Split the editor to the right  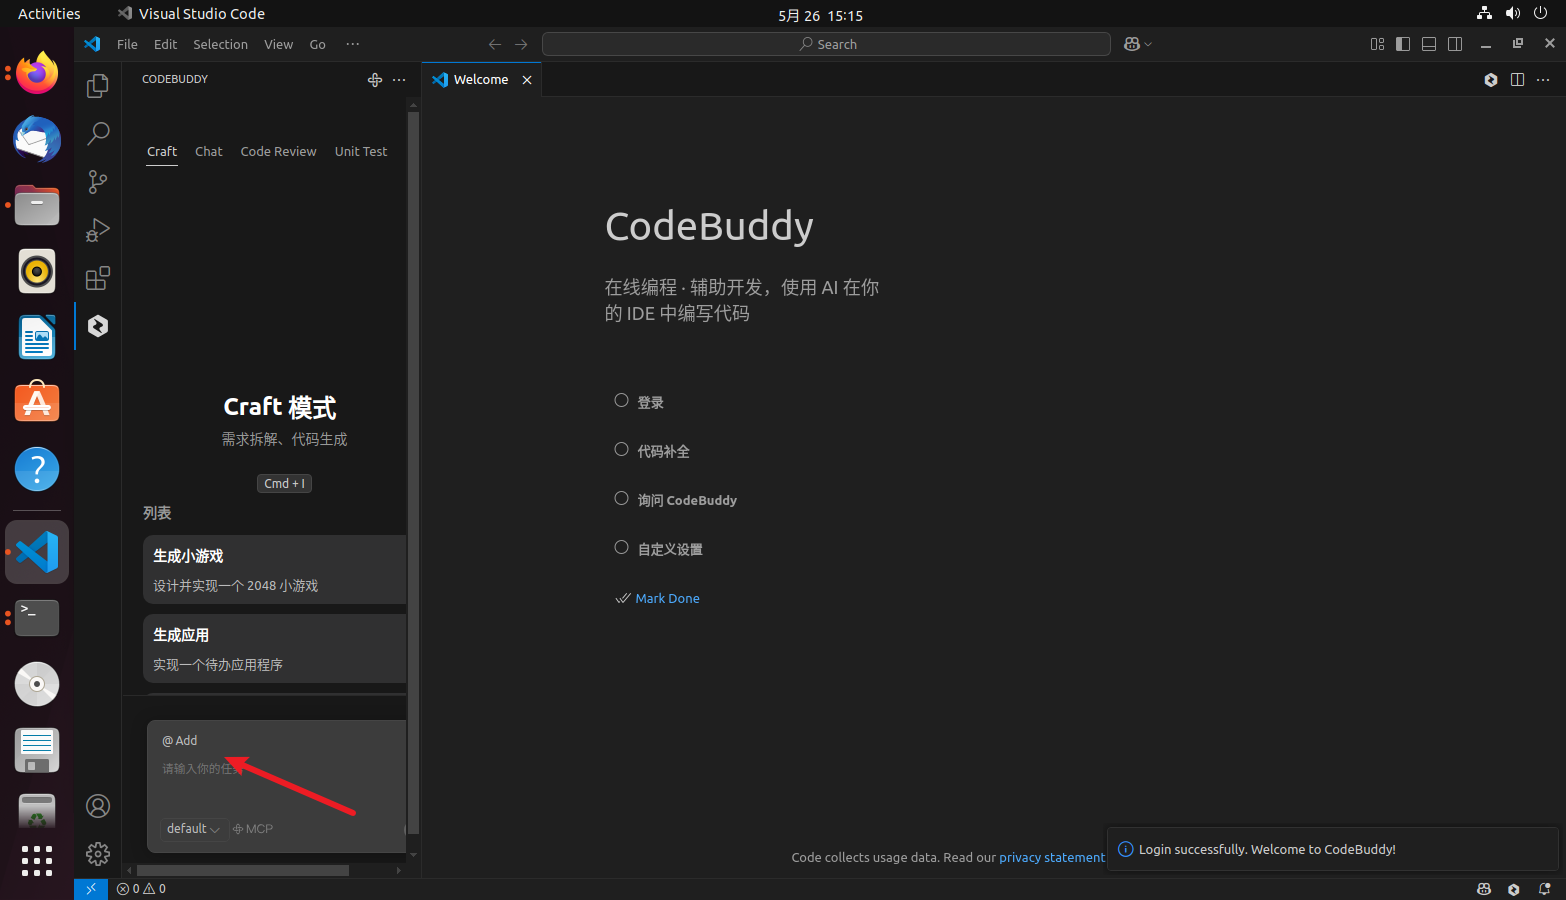click(1517, 80)
